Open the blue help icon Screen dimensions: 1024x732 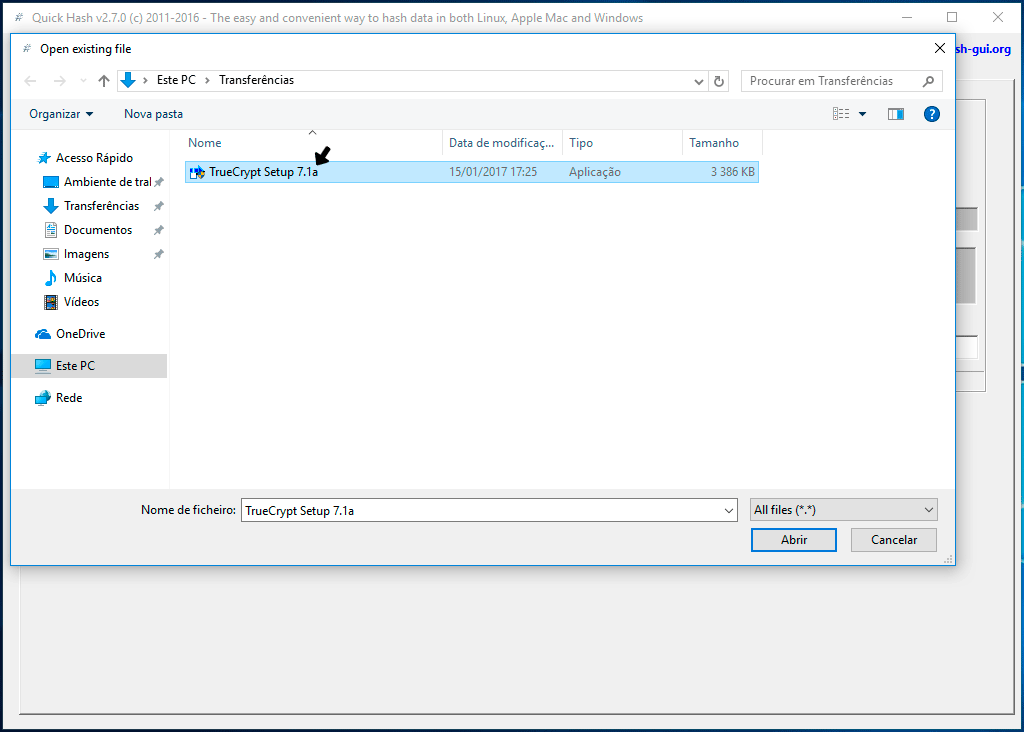(x=932, y=114)
